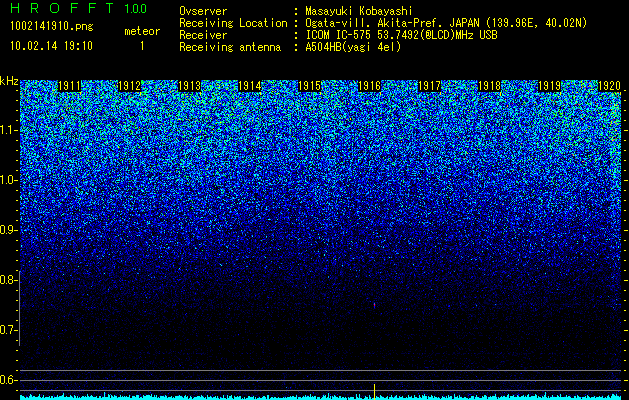This screenshot has width=629, height=400.
Task: Click the 1917 time marker
Action: (x=429, y=86)
